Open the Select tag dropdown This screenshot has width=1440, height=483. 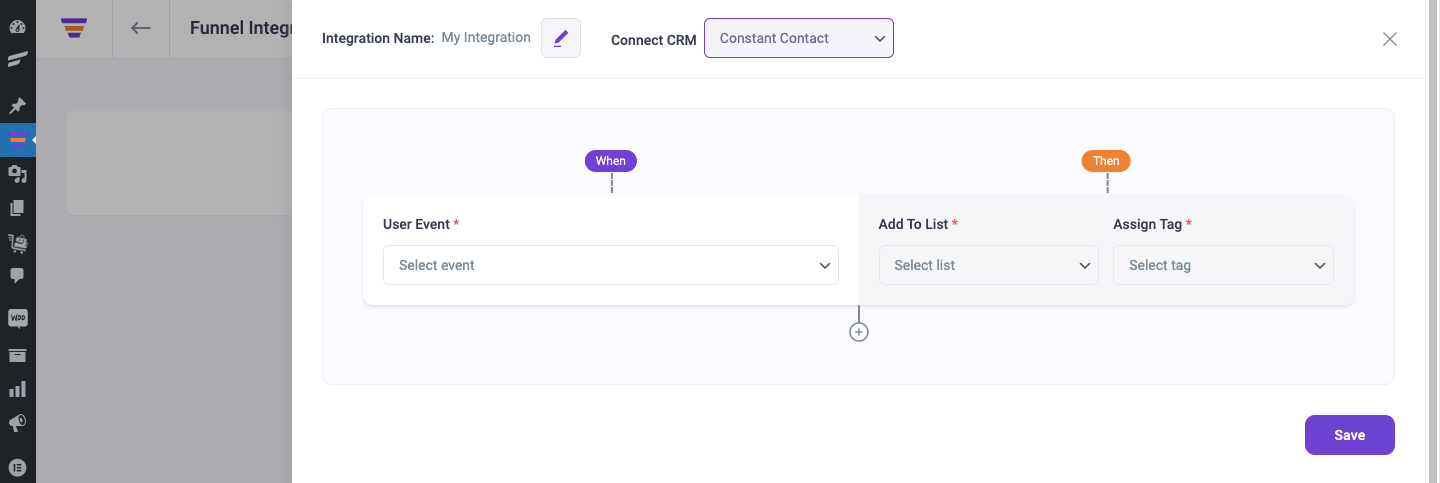click(1223, 265)
